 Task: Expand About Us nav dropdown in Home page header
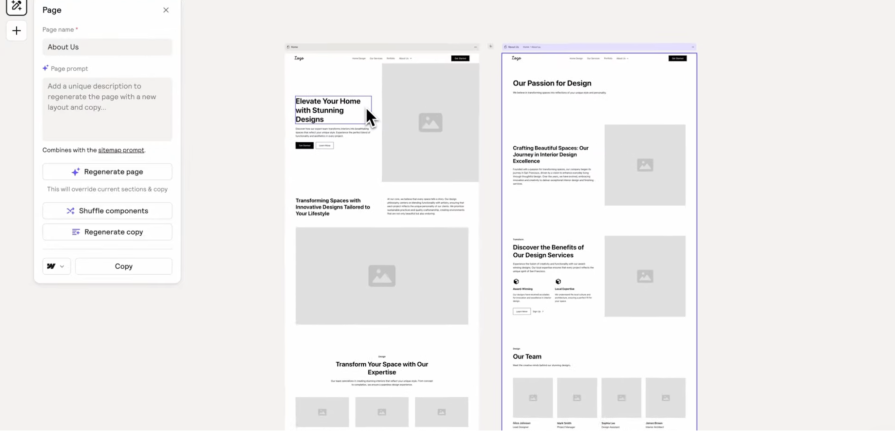[405, 58]
